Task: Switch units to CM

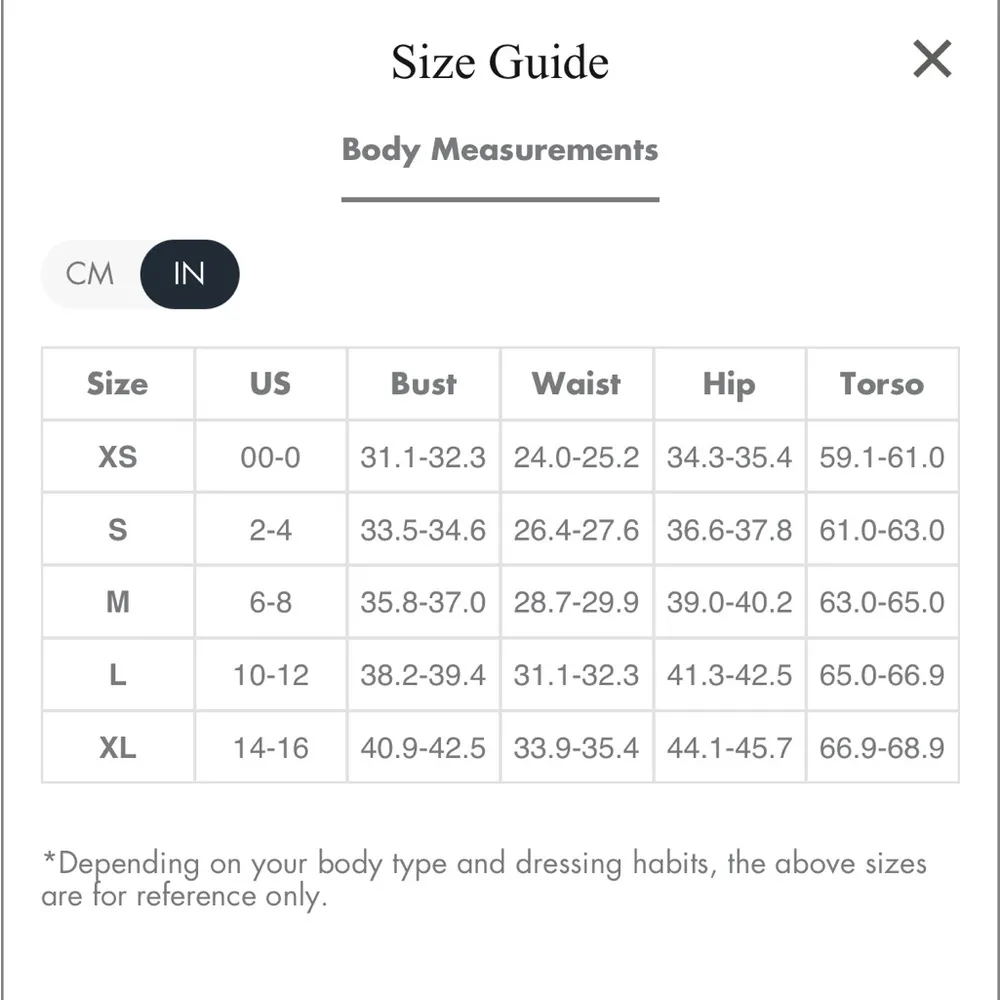Action: point(90,273)
